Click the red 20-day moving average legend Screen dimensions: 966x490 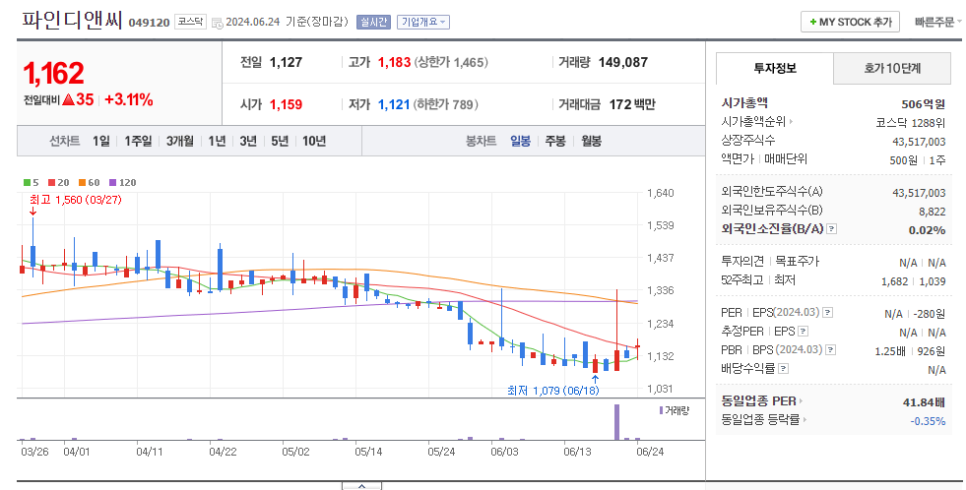[58, 182]
